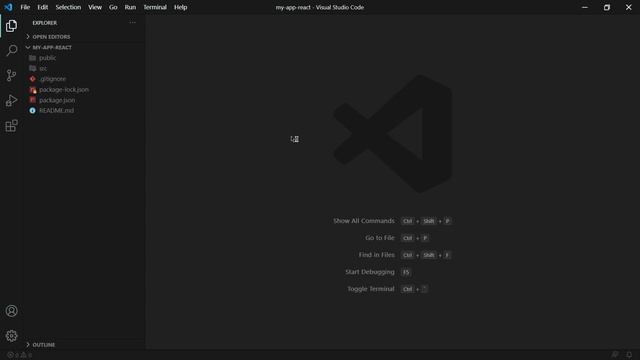Image resolution: width=640 pixels, height=360 pixels.
Task: Click the git icon beside .gitignore
Action: 33,79
